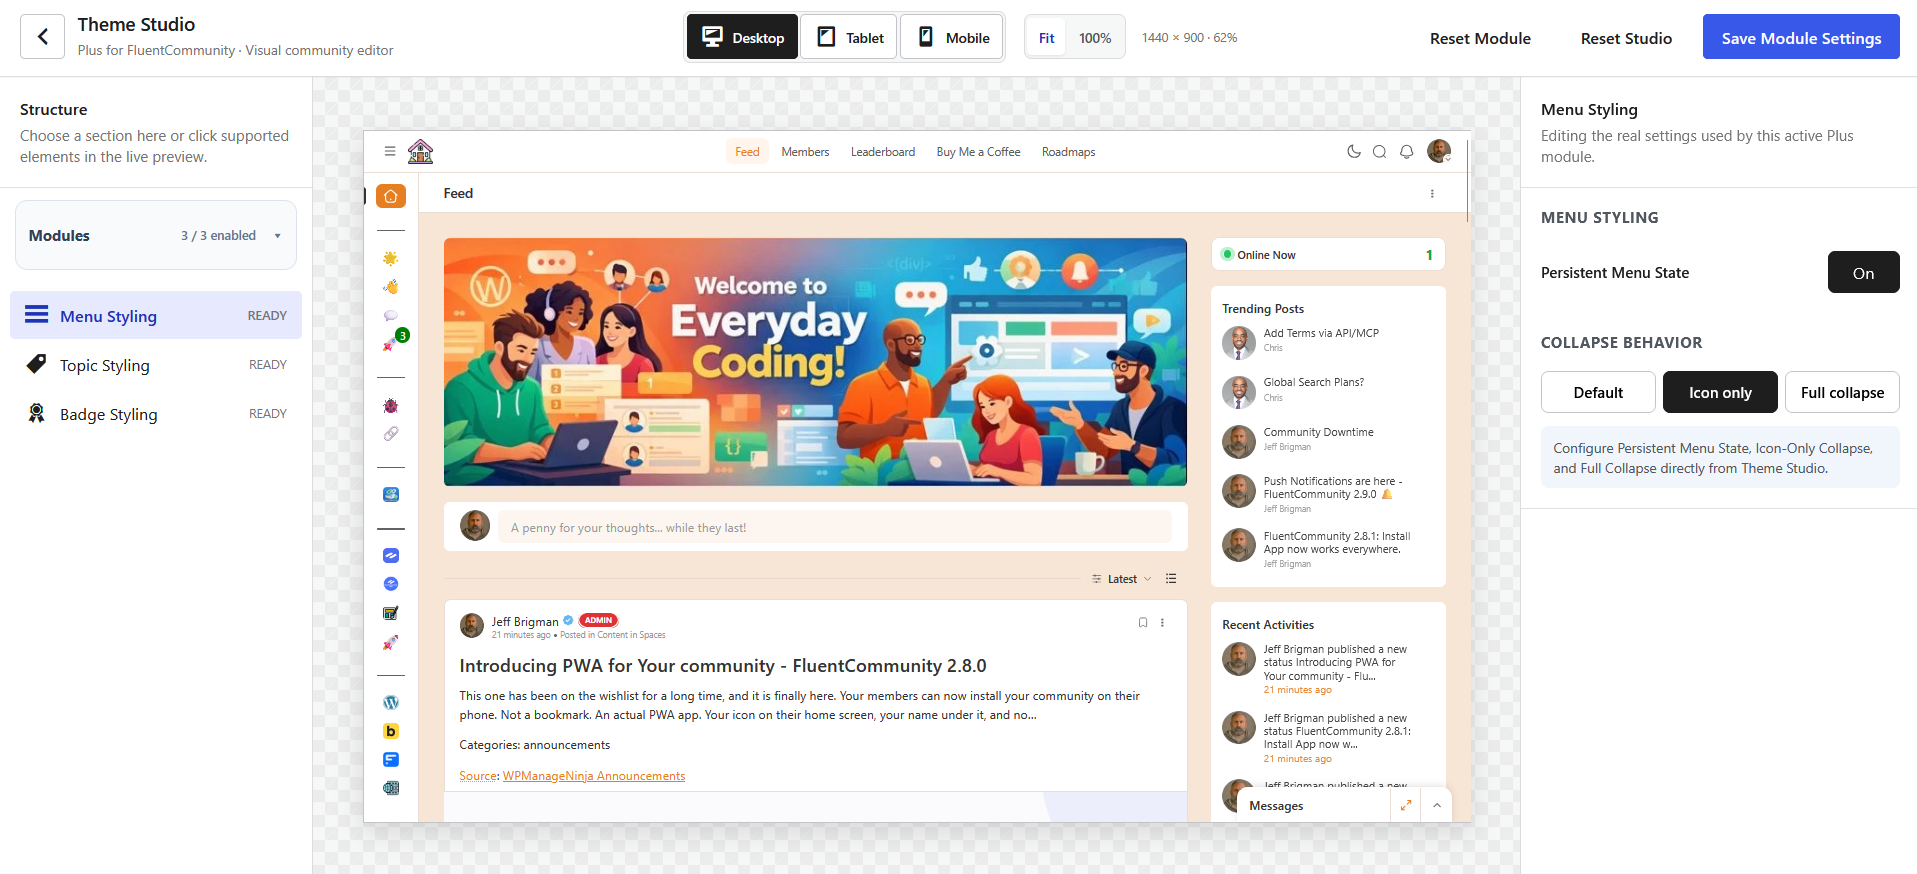Open the hamburger menu in the preview
The image size is (1917, 874).
pyautogui.click(x=390, y=152)
